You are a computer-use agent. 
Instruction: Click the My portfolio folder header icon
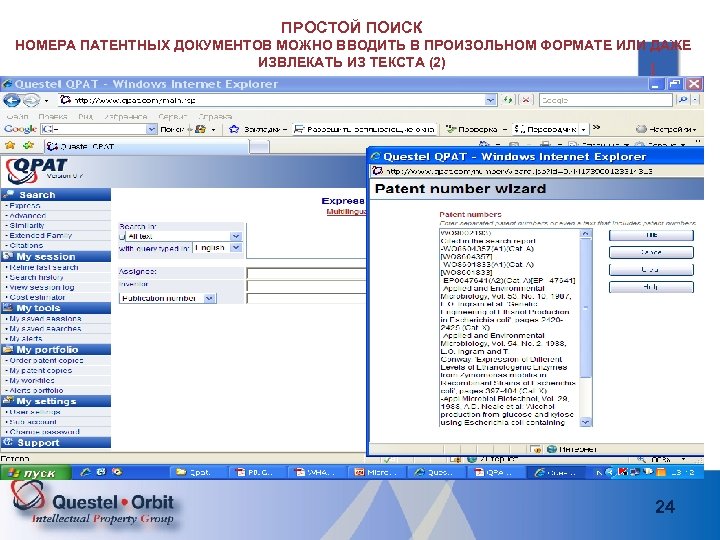coord(7,349)
